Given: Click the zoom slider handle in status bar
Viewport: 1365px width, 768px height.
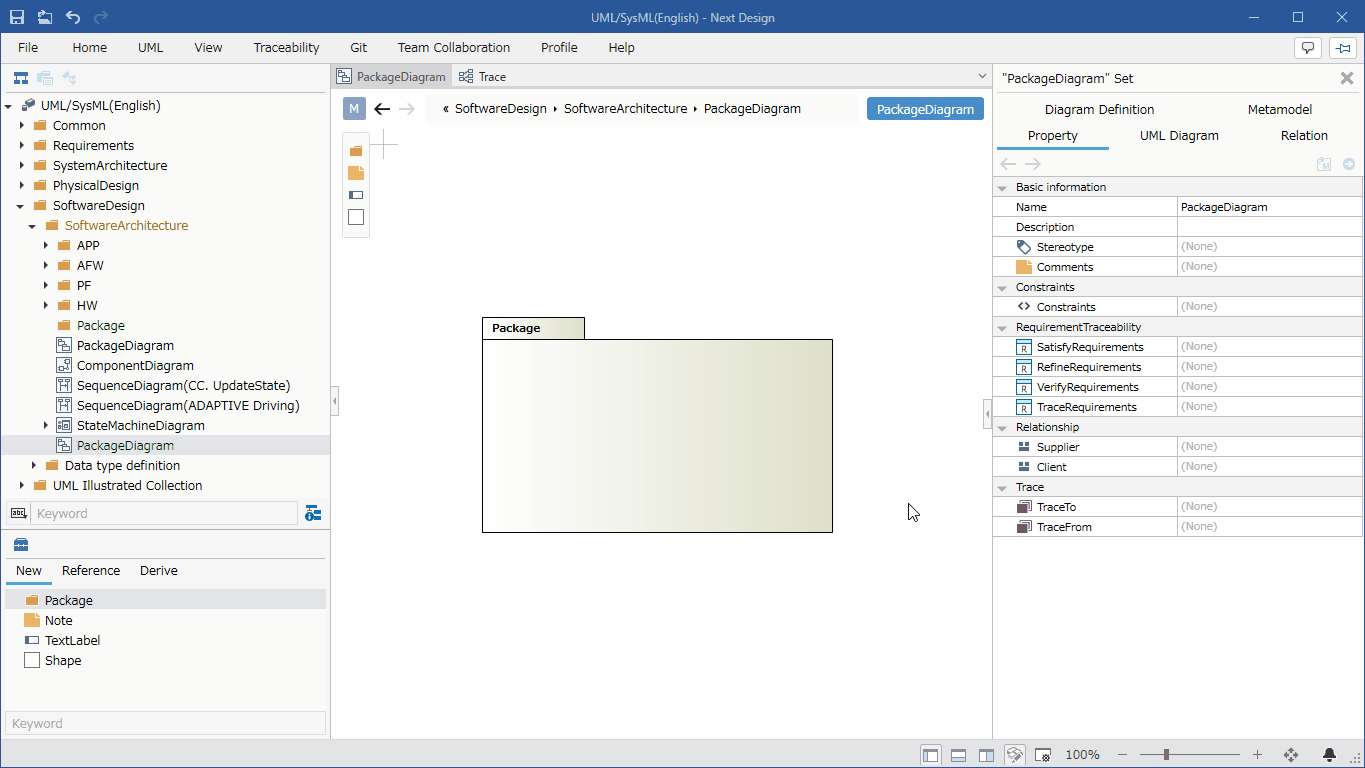Looking at the screenshot, I should 1166,755.
